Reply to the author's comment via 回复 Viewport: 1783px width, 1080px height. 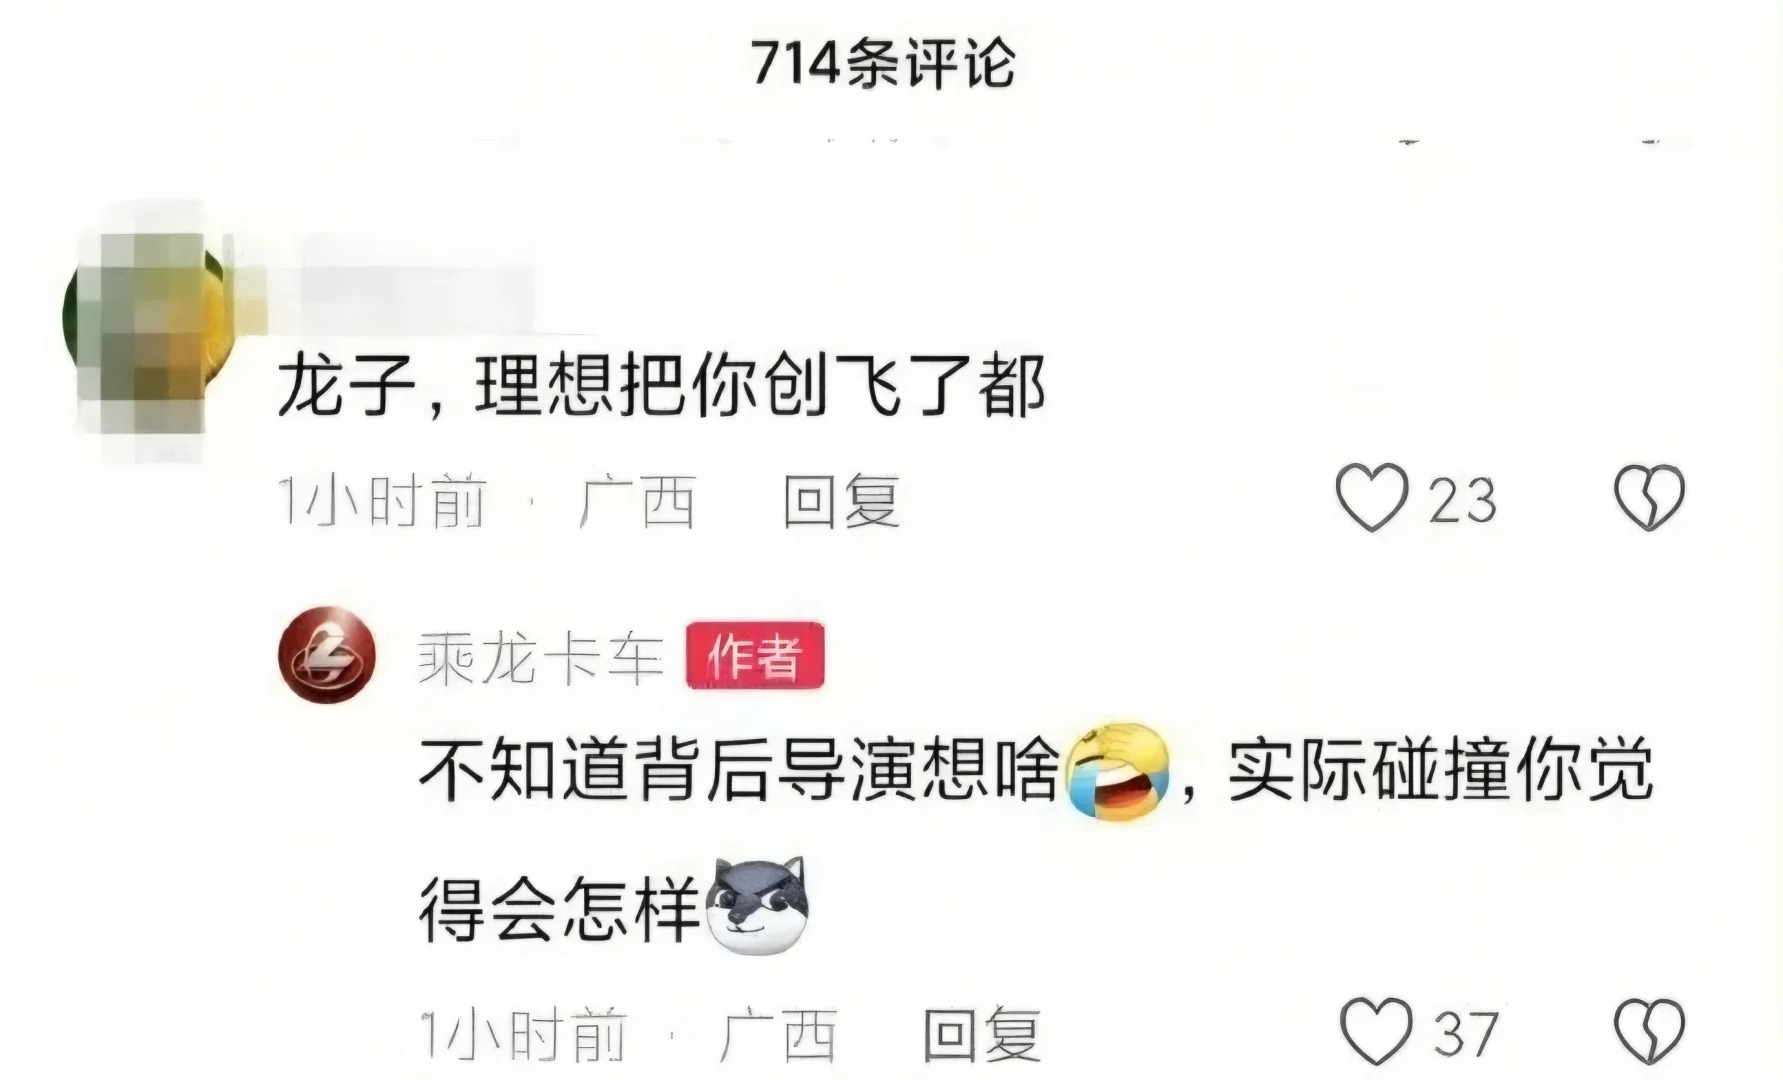pos(982,1035)
